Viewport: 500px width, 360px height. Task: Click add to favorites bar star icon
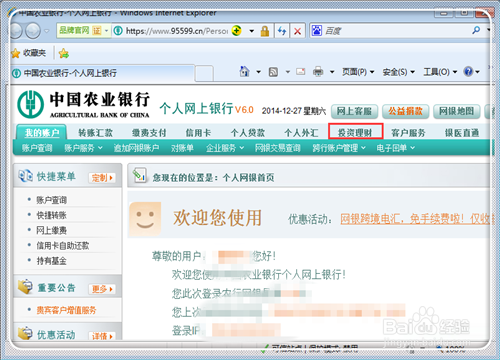[64, 53]
